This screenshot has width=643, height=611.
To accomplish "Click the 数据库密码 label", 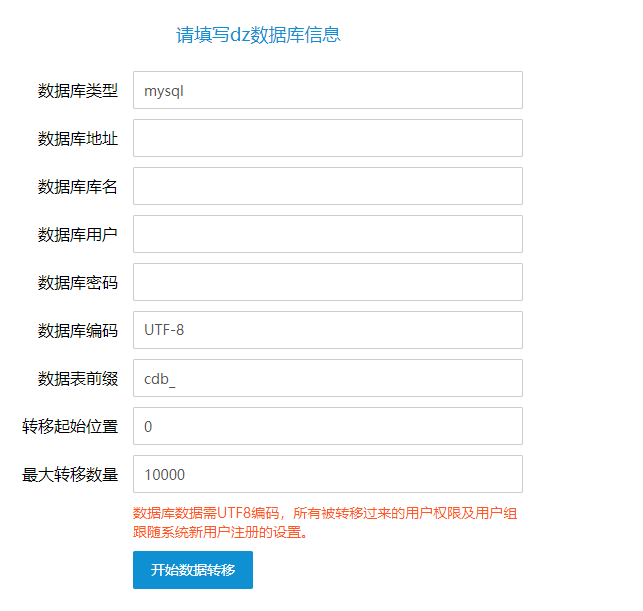I will tap(78, 283).
